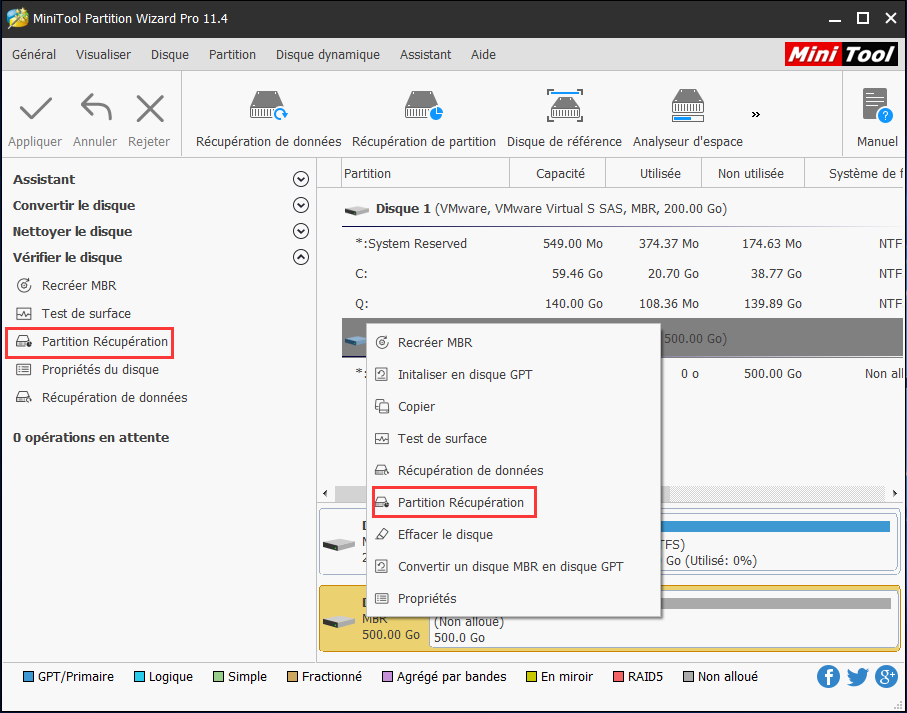The height and width of the screenshot is (713, 907).
Task: Click the Appliquer checkmark icon
Action: click(x=36, y=109)
